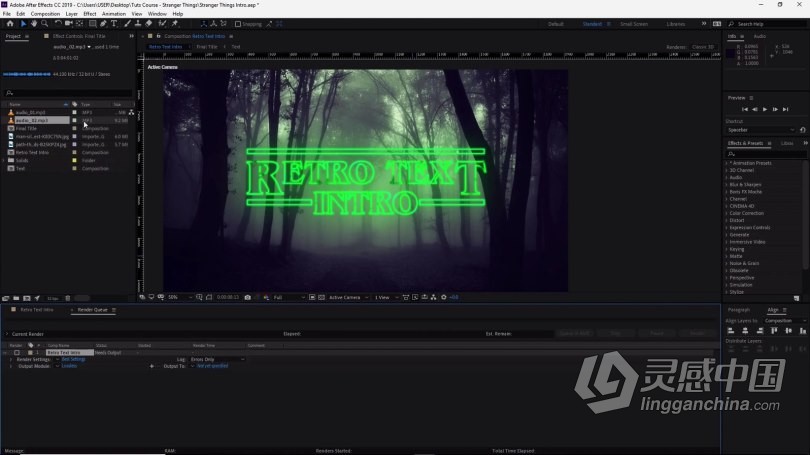Open the Spacebar shortcut dropdown

coord(763,130)
